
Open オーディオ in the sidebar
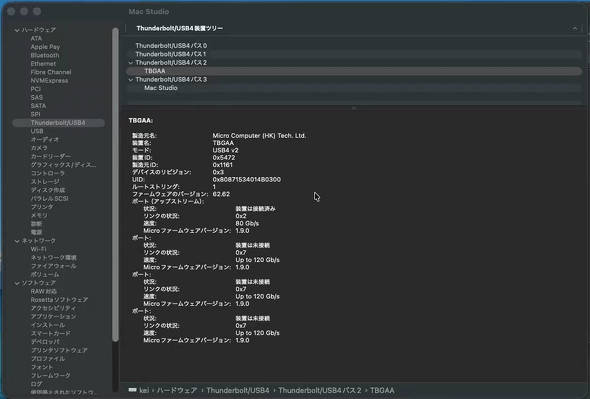coord(45,140)
